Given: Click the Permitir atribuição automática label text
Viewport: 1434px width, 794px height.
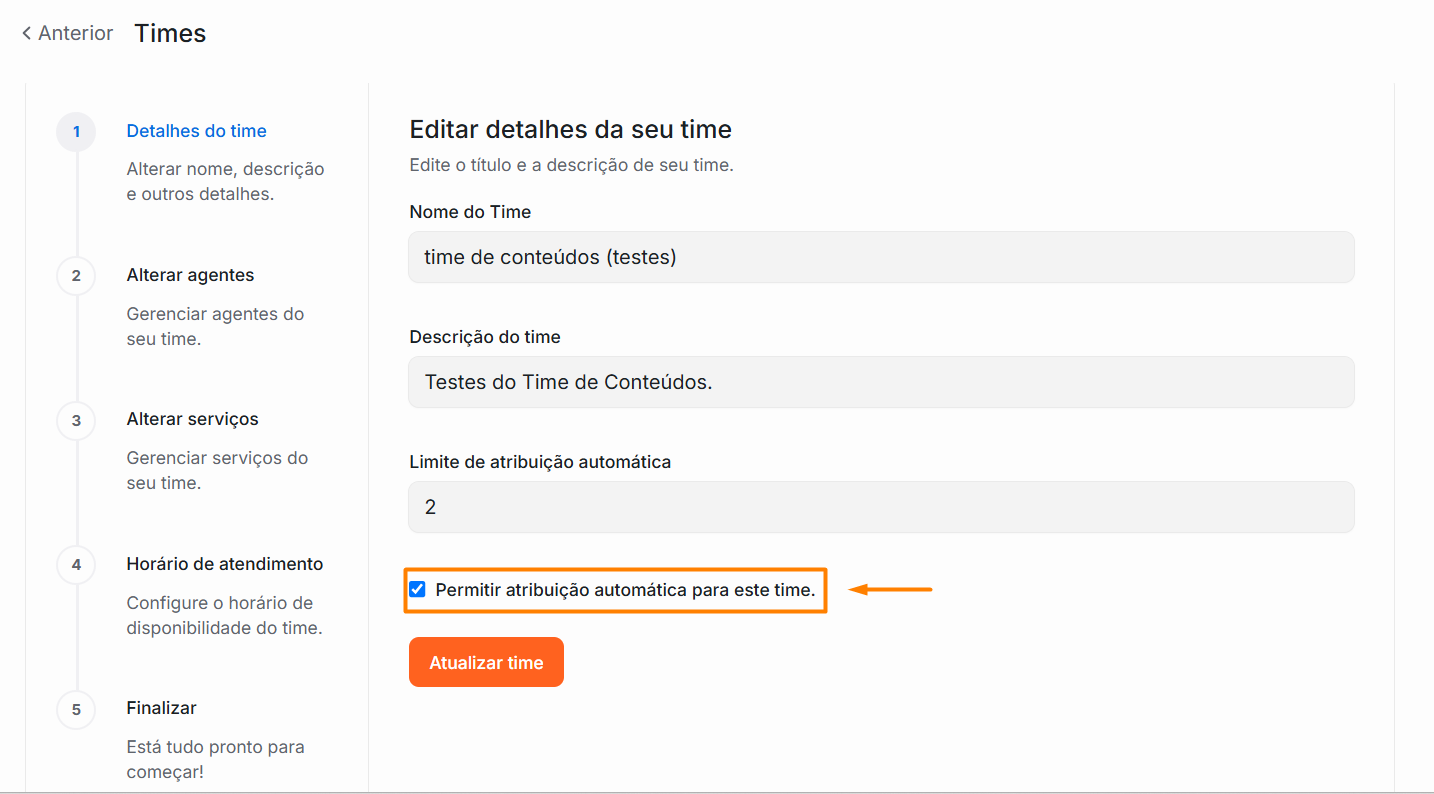Looking at the screenshot, I should point(626,590).
